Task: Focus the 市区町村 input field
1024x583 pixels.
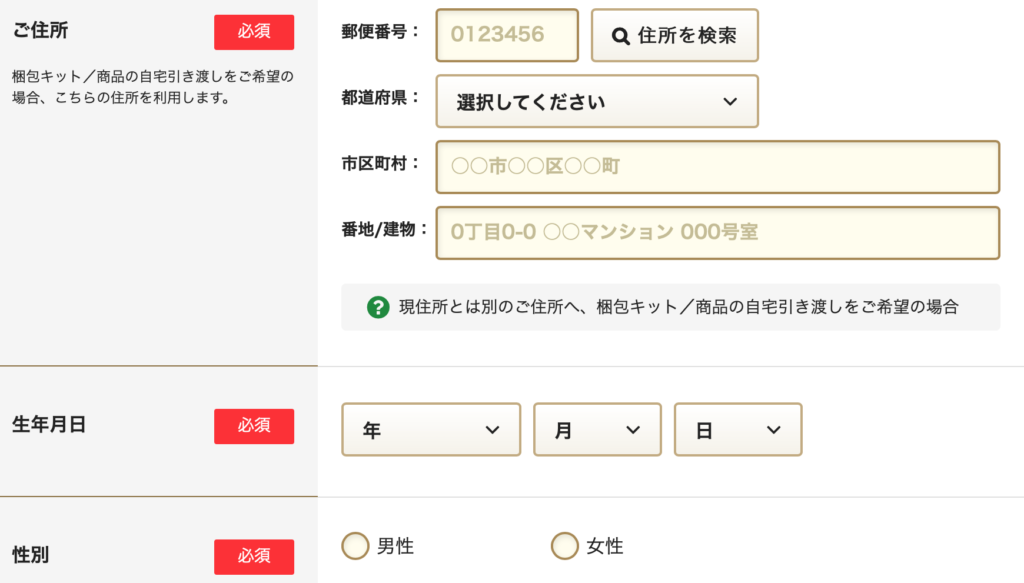Action: [x=718, y=167]
